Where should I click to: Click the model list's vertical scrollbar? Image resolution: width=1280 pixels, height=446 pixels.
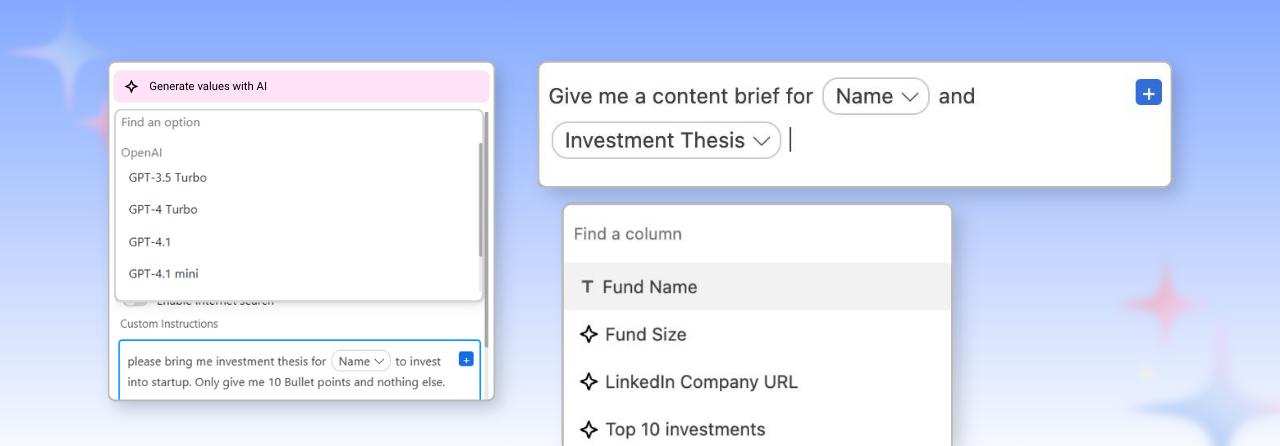coord(481,200)
